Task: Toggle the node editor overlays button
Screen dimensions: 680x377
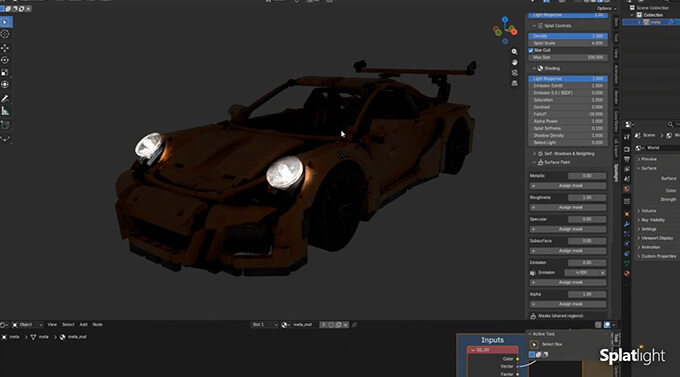Action: [607, 325]
